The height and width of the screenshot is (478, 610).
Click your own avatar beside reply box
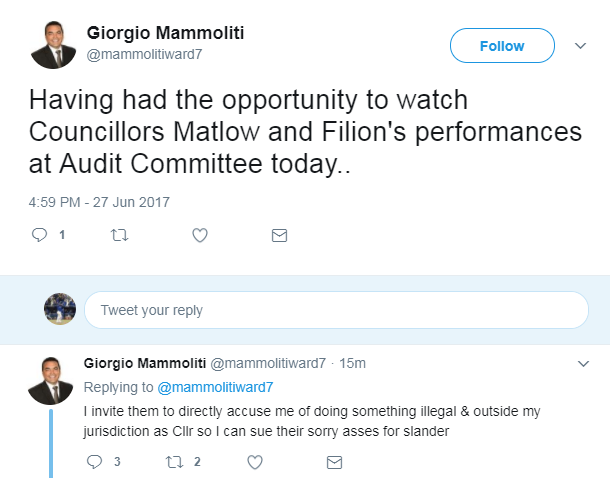tap(60, 310)
